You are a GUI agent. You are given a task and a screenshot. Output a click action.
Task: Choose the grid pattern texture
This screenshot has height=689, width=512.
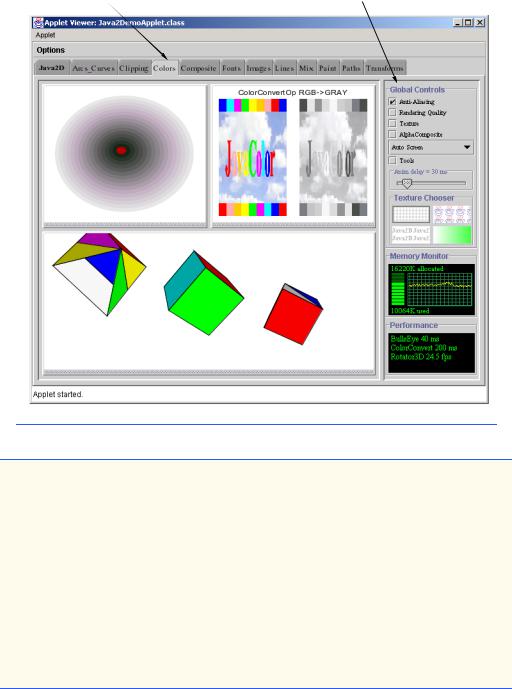coord(411,214)
